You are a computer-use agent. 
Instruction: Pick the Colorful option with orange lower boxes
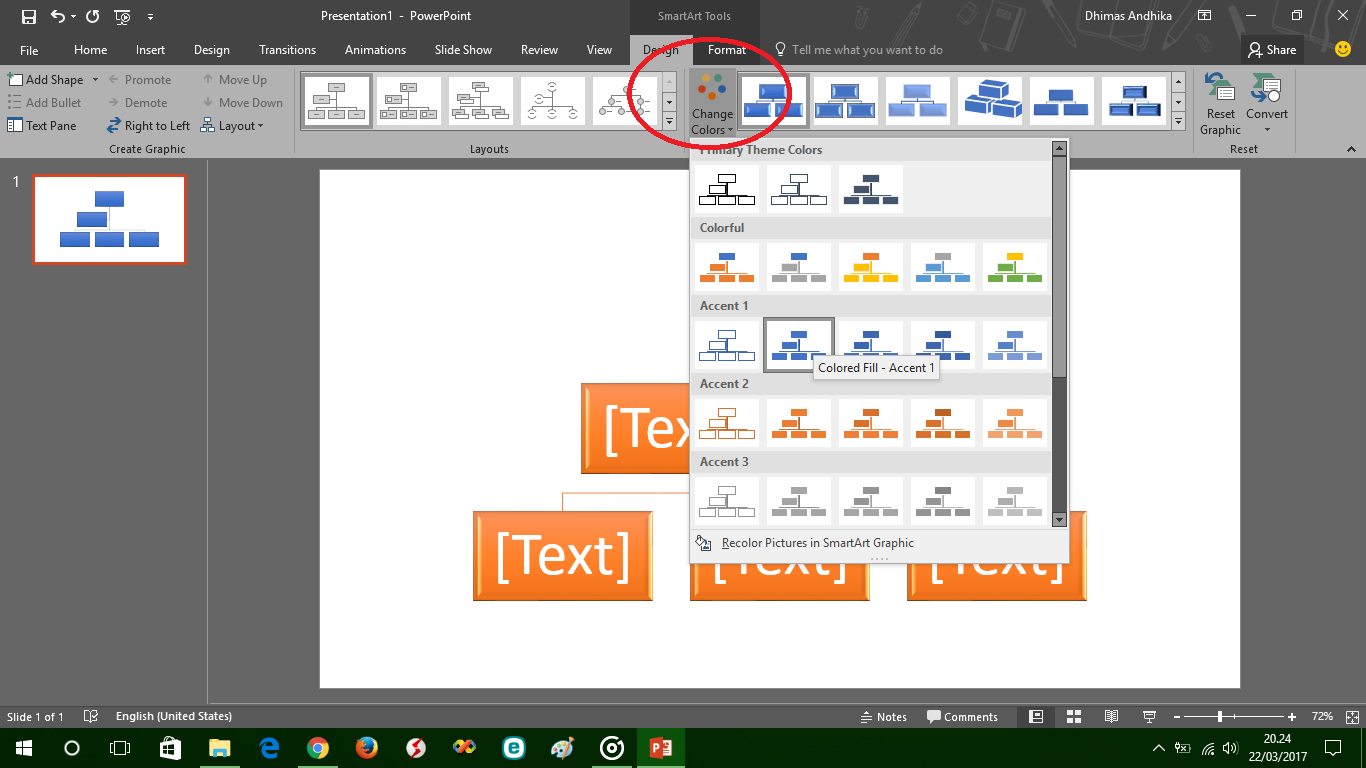click(727, 267)
